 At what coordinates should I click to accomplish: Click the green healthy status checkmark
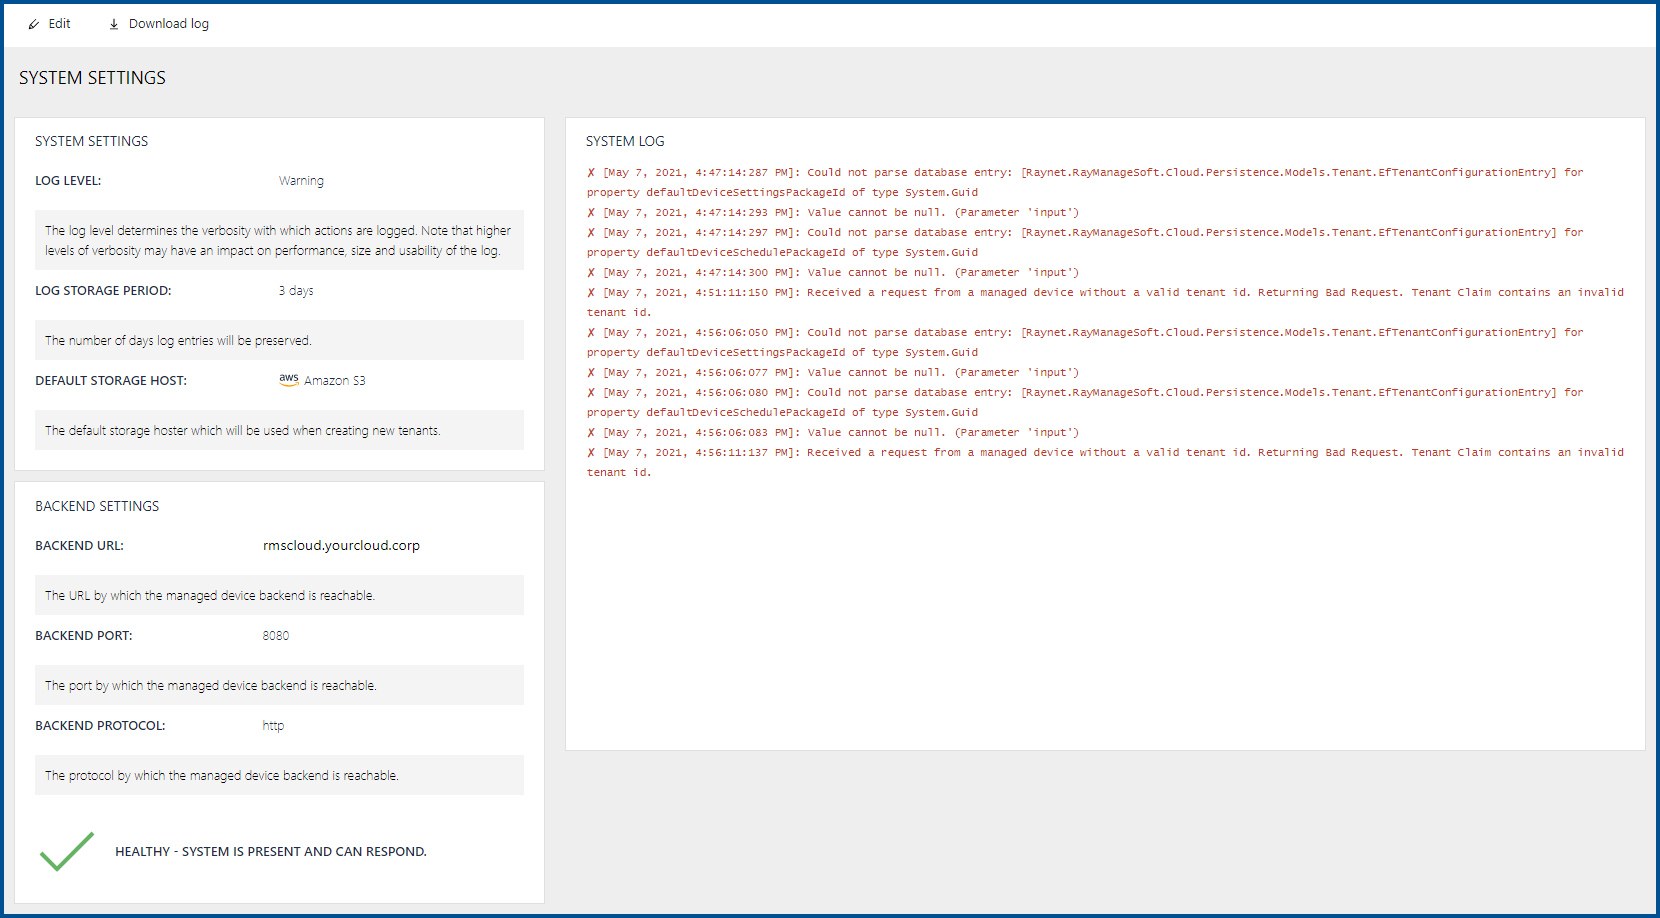tap(66, 851)
